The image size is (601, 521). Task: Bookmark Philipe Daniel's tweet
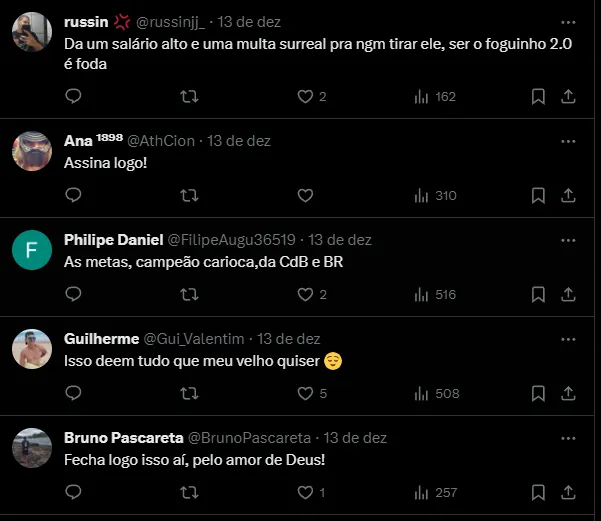click(538, 294)
